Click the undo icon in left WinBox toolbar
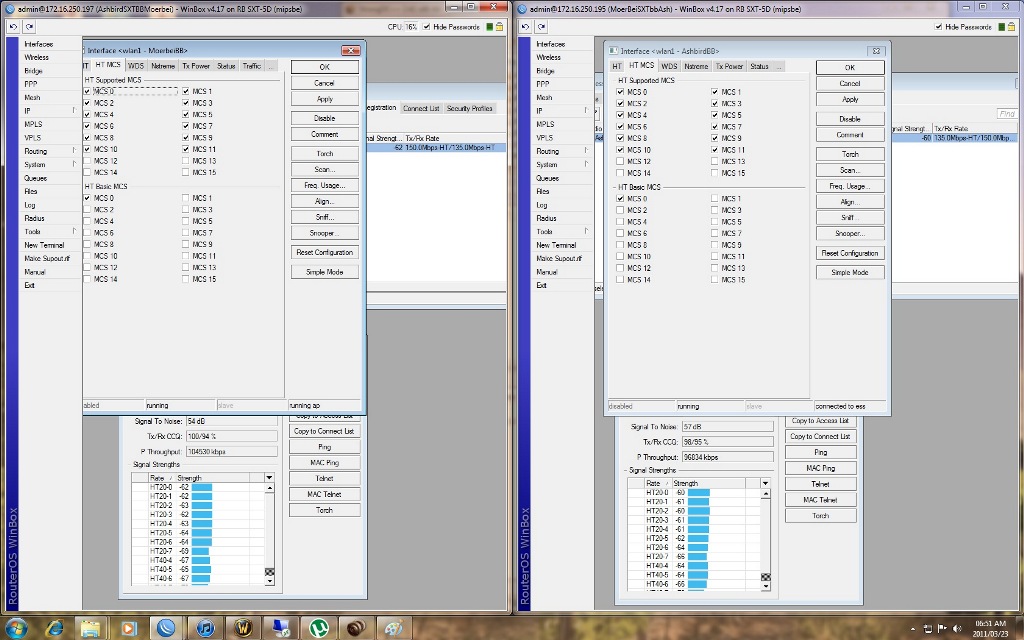Viewport: 1024px width, 640px height. tap(14, 27)
